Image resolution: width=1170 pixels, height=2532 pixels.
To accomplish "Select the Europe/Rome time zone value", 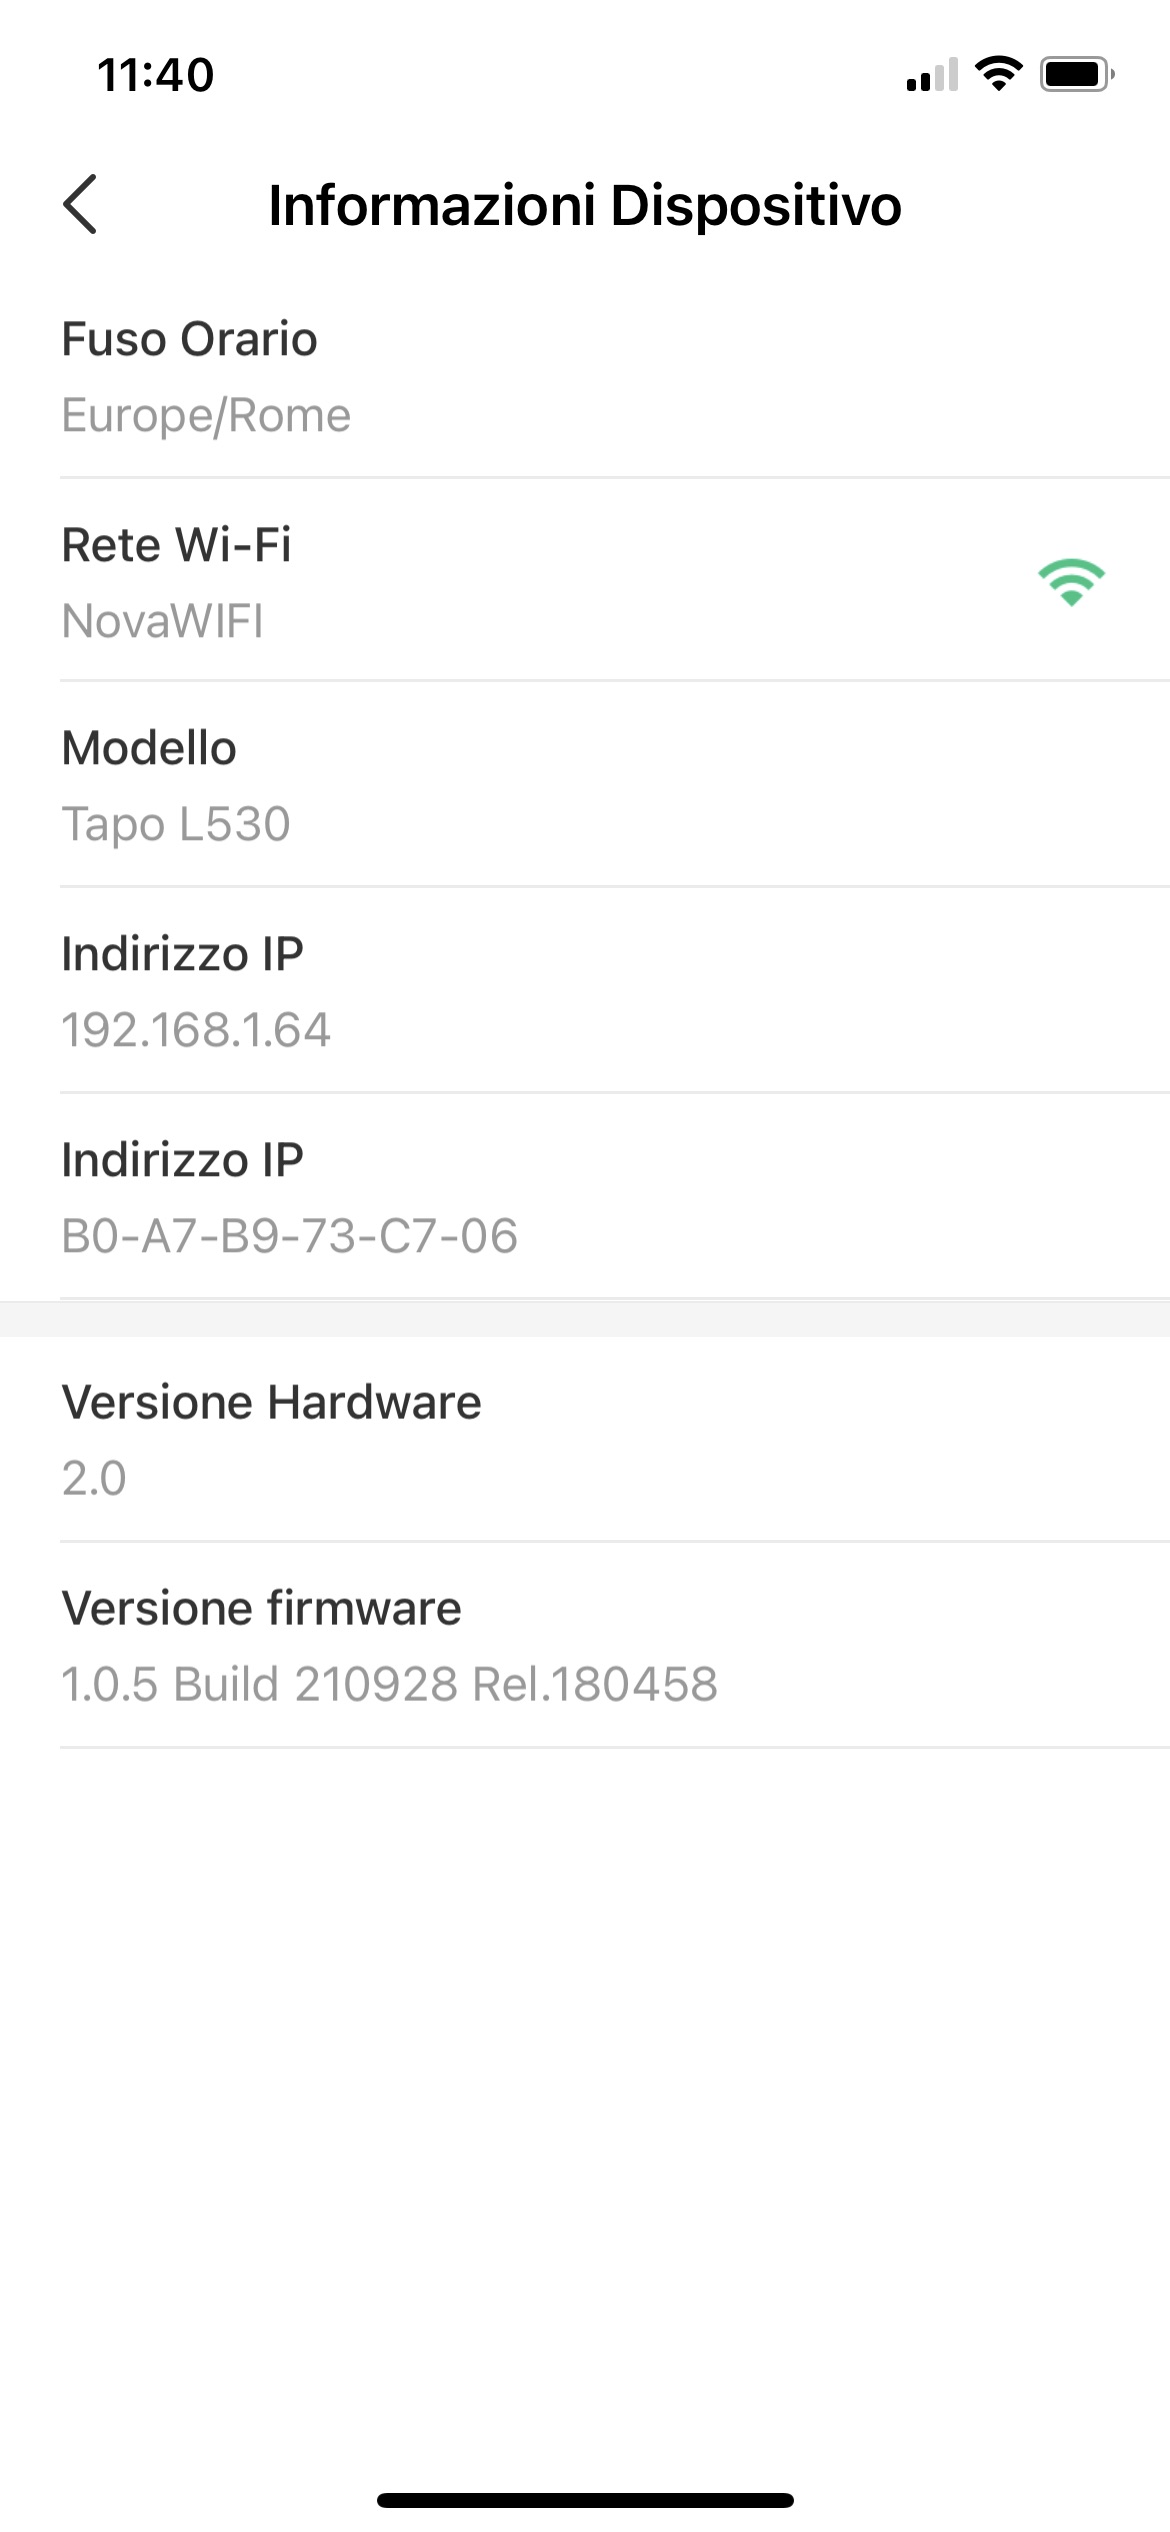I will pyautogui.click(x=206, y=415).
